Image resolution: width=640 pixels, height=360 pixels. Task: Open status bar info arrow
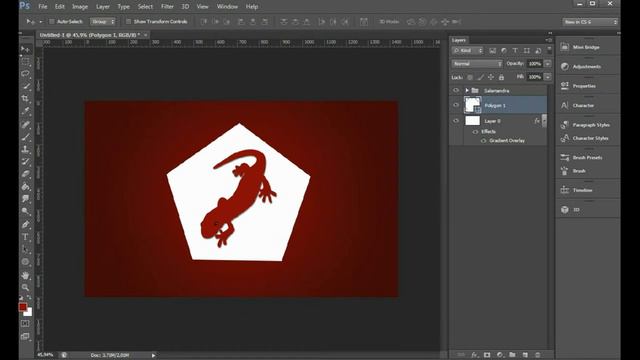tap(153, 355)
